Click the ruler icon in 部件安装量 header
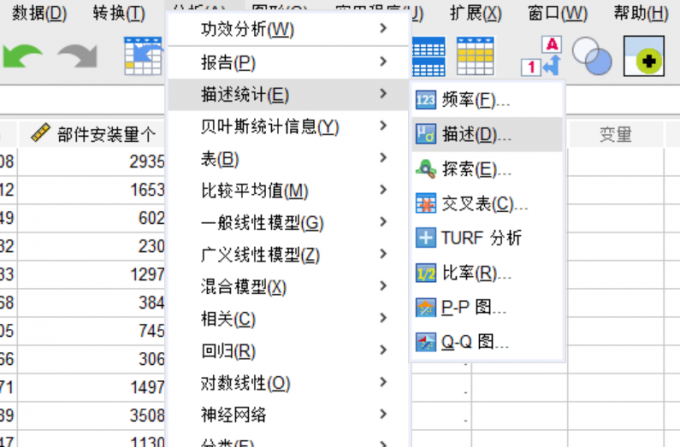Viewport: 680px width, 447px height. (x=41, y=133)
